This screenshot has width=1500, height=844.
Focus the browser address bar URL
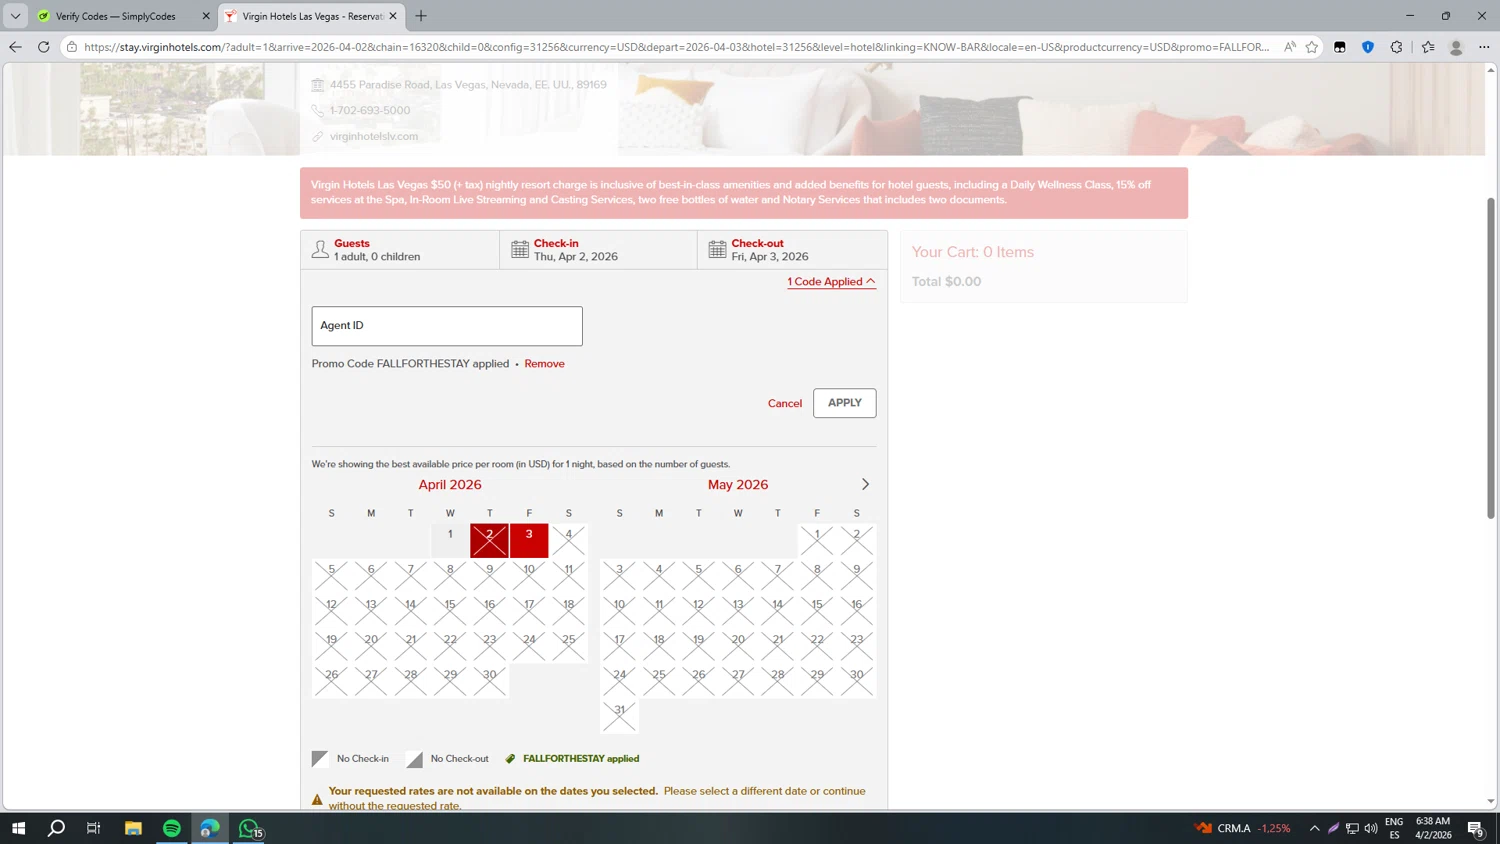click(x=676, y=47)
